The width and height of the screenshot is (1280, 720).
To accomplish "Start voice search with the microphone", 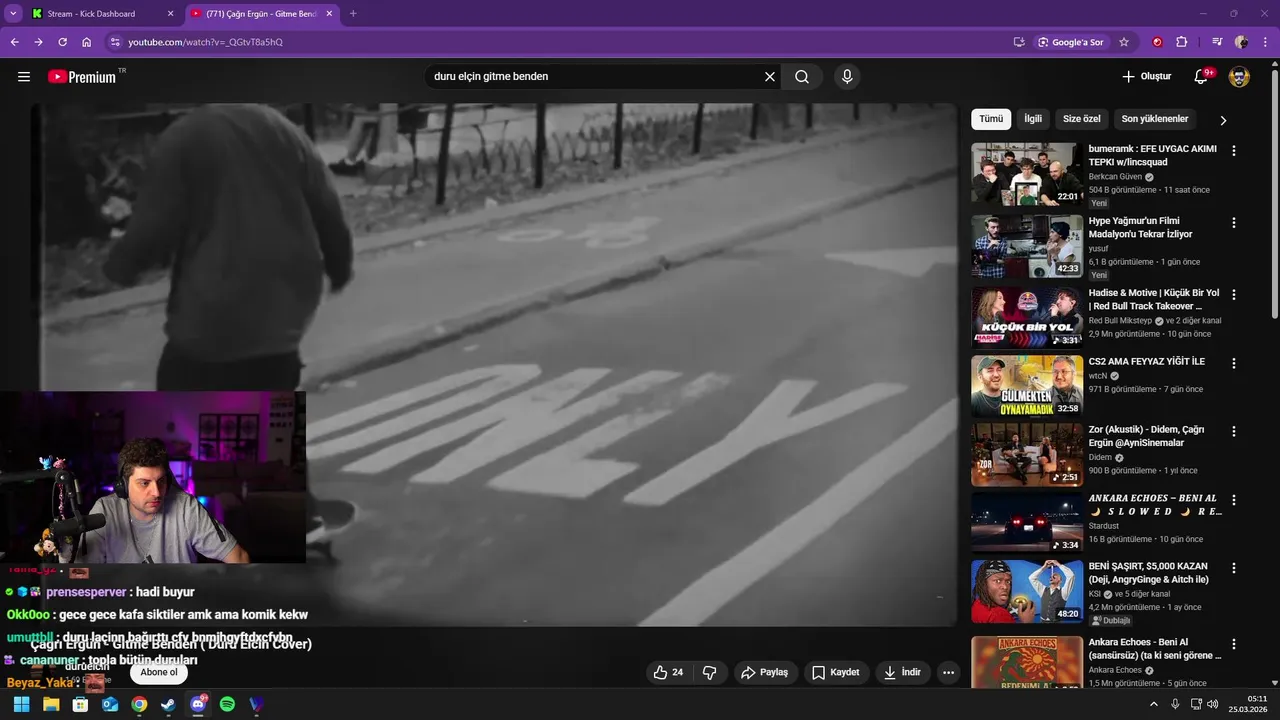I will 847,77.
